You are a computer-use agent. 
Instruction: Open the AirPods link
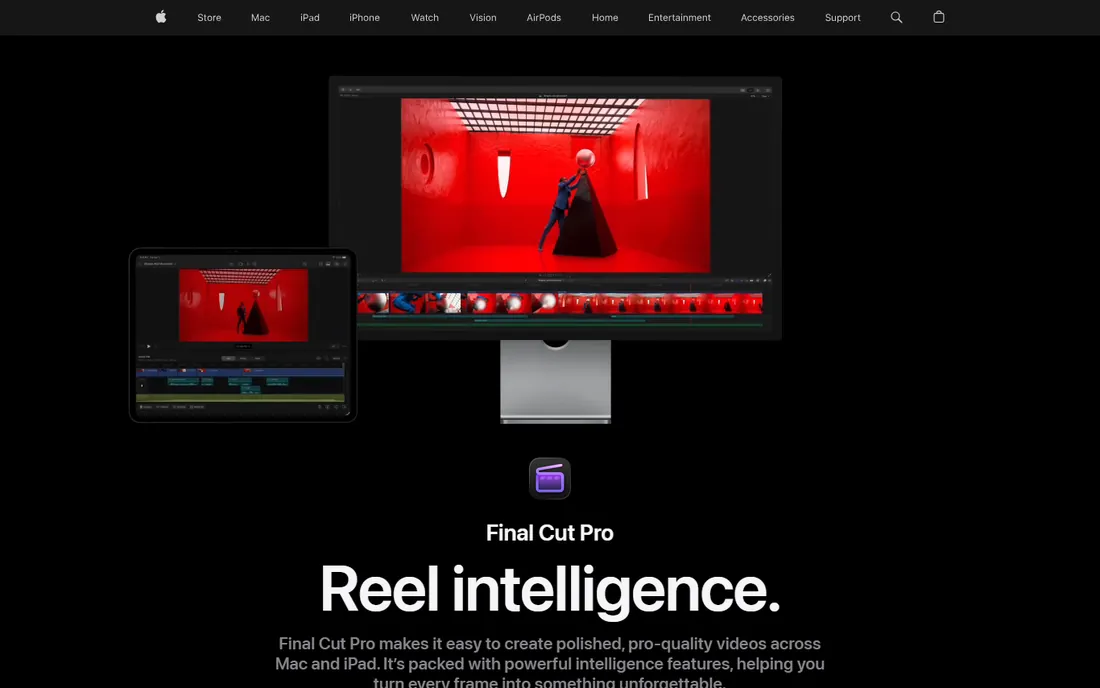(x=544, y=18)
